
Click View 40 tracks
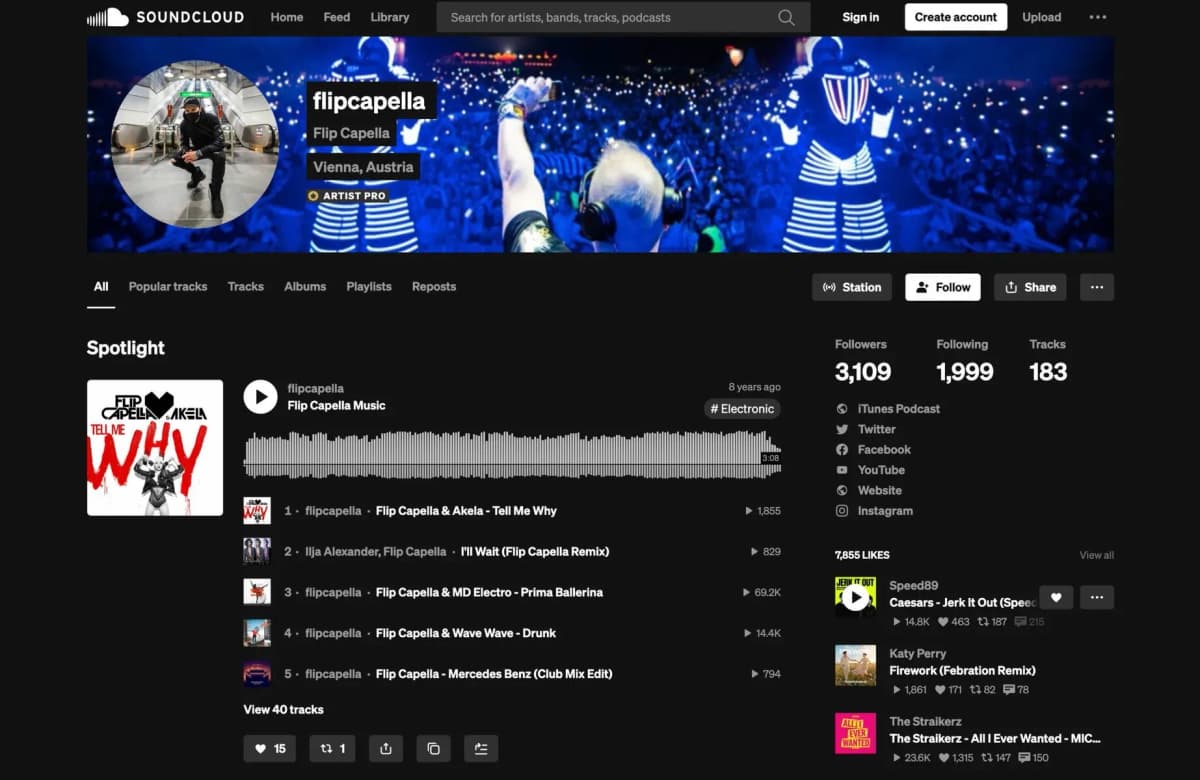[284, 710]
